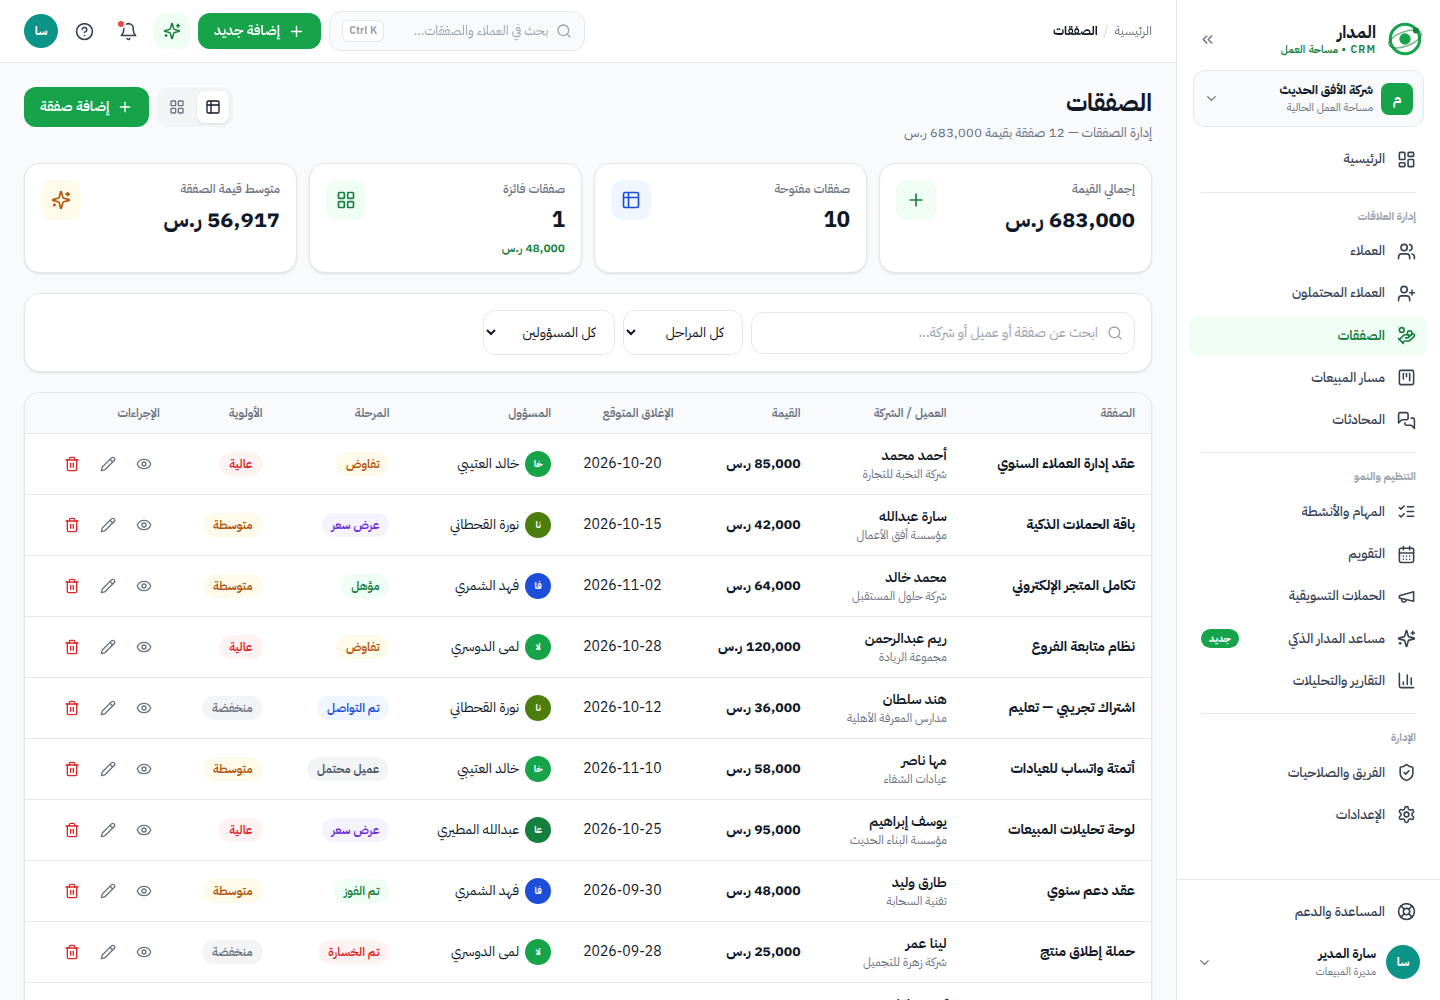
Task: Click إضافة جديد button in top bar
Action: coord(259,31)
